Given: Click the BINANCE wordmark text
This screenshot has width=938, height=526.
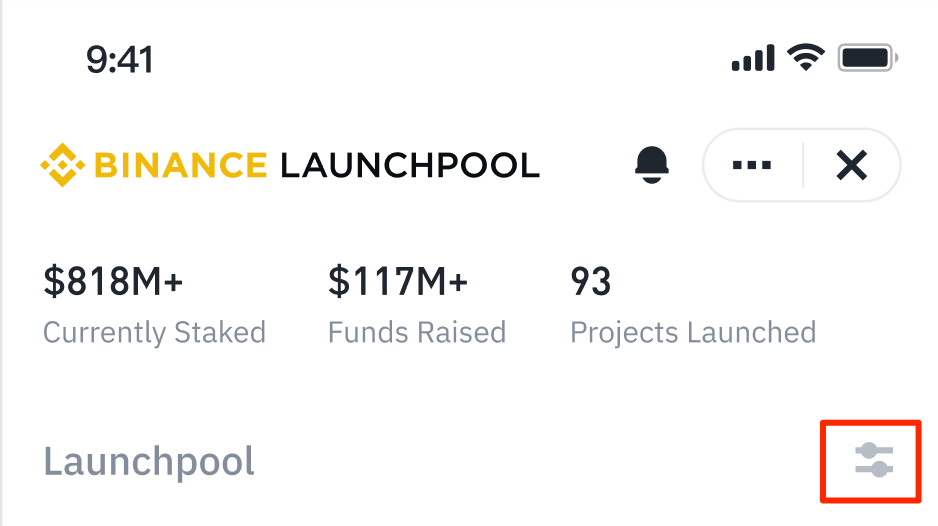Looking at the screenshot, I should (x=180, y=165).
